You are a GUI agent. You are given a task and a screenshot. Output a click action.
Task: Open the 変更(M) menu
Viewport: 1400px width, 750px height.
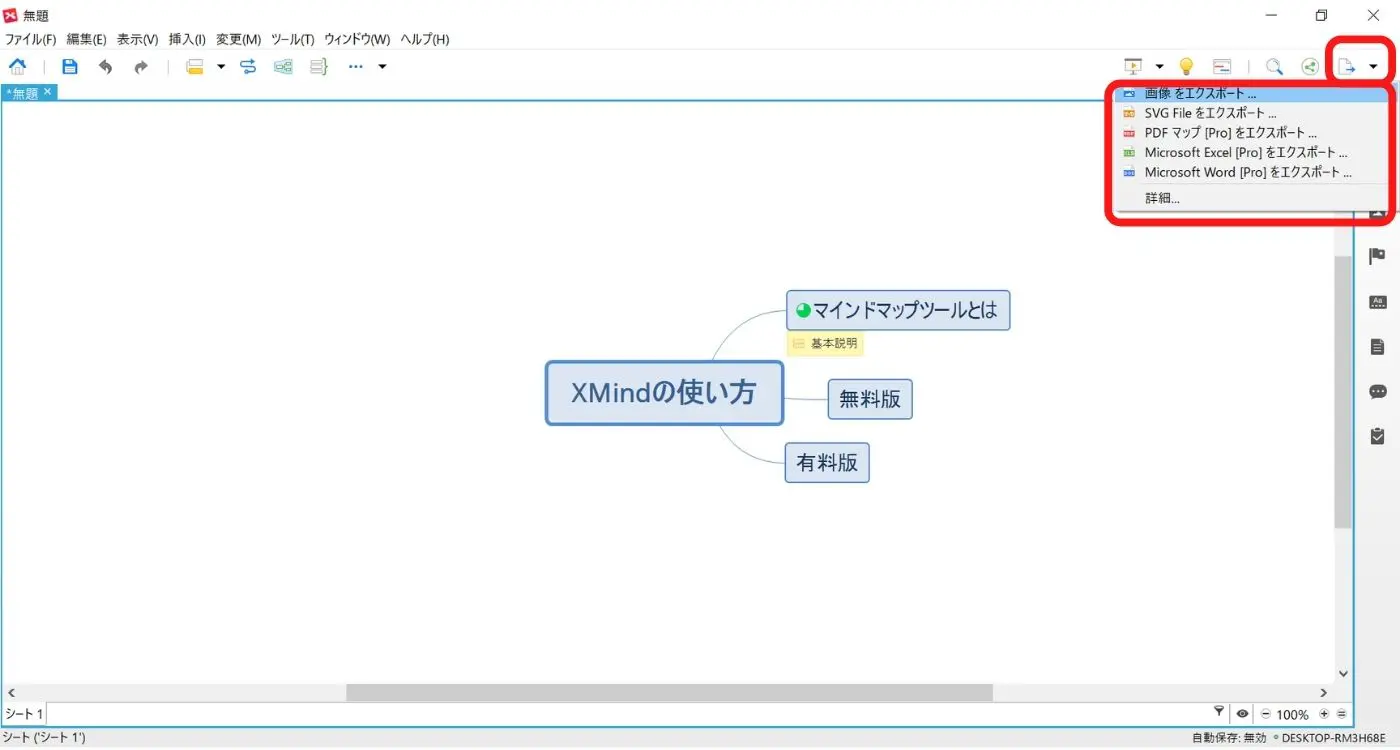[238, 40]
